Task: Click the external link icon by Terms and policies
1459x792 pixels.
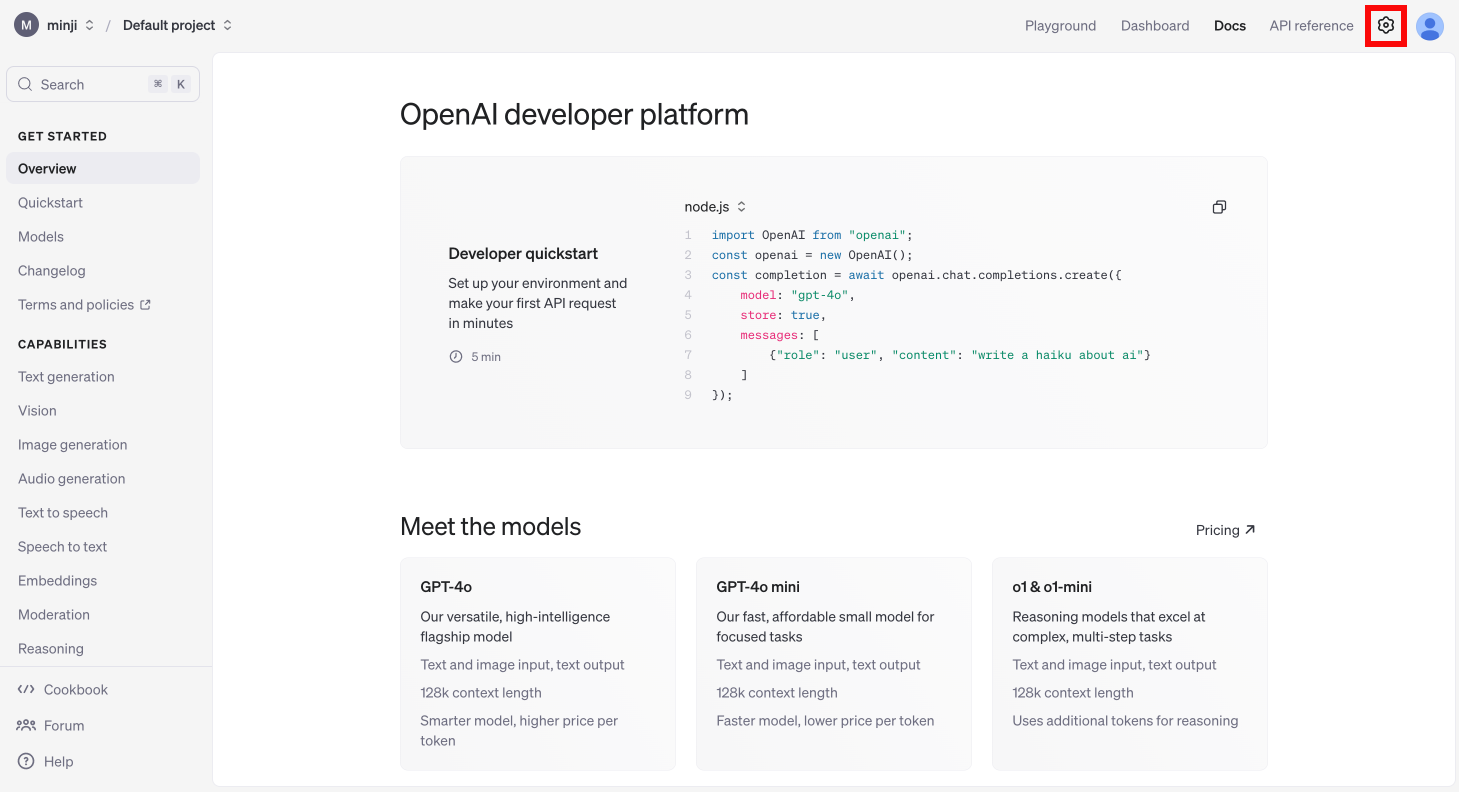Action: coord(145,305)
